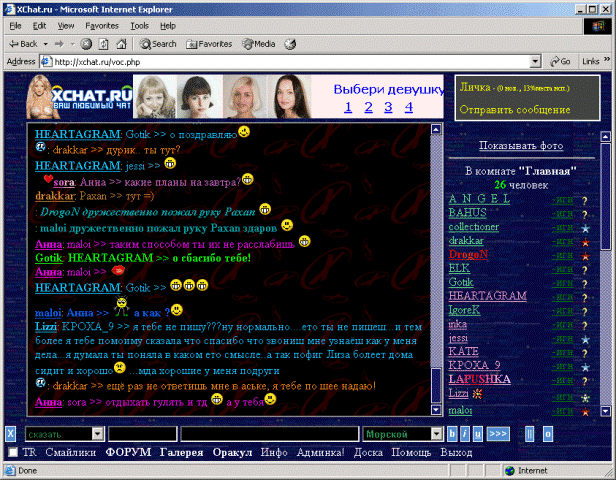Click the Показывать фото link

[x=521, y=146]
